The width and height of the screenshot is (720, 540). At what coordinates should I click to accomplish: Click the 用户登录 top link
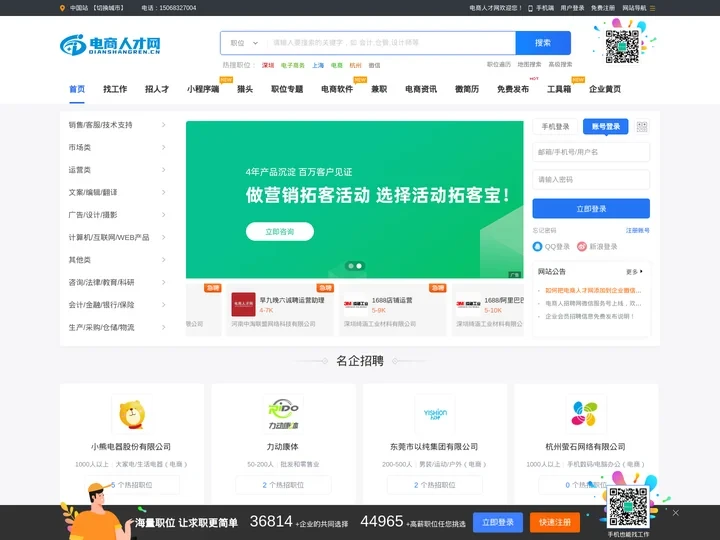(572, 8)
